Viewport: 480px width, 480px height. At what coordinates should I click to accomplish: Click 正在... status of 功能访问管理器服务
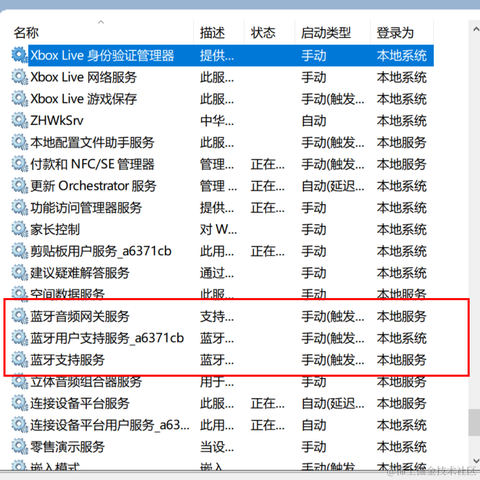[268, 208]
